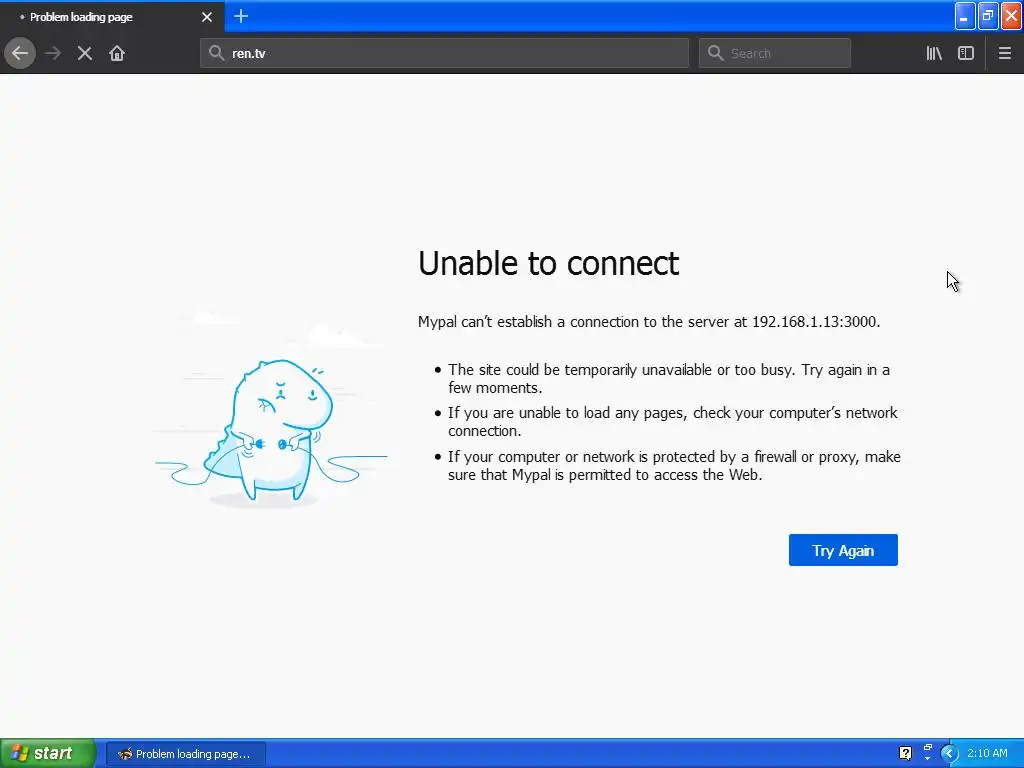The height and width of the screenshot is (768, 1024).
Task: Expand hidden system tray icons
Action: 949,754
